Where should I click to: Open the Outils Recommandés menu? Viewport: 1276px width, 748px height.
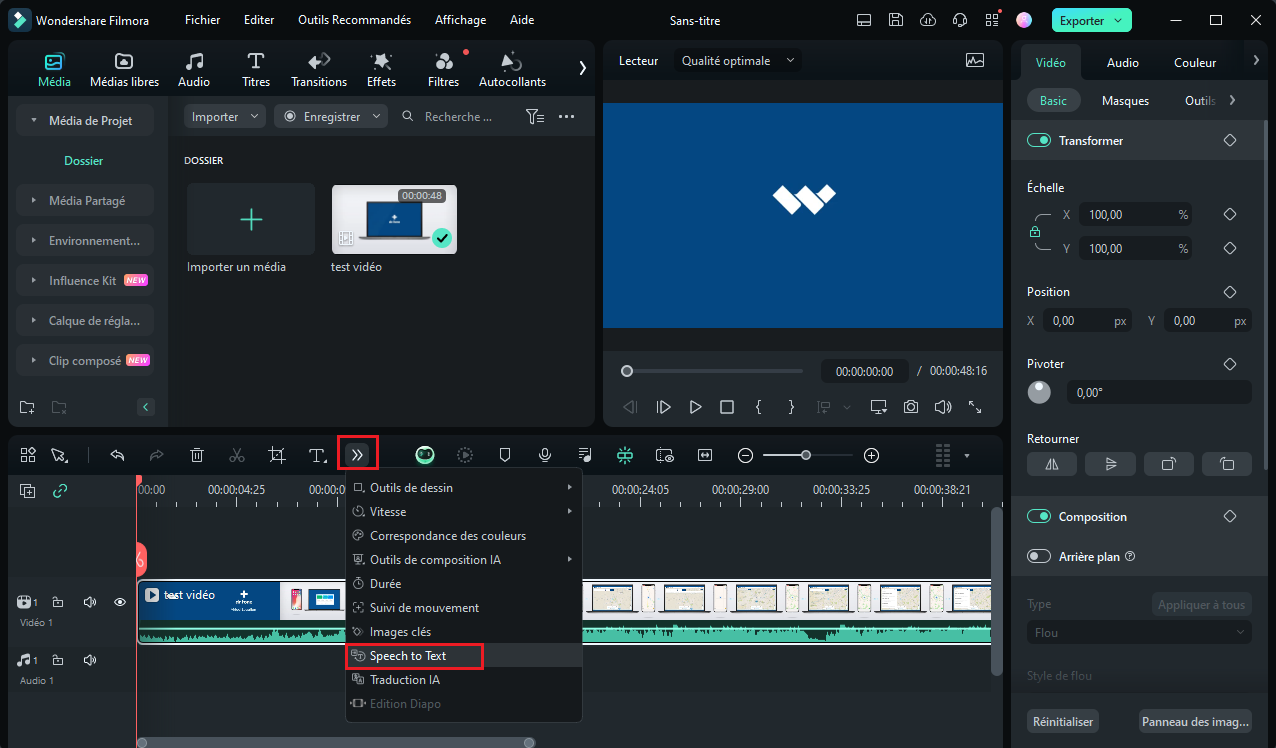tap(354, 20)
